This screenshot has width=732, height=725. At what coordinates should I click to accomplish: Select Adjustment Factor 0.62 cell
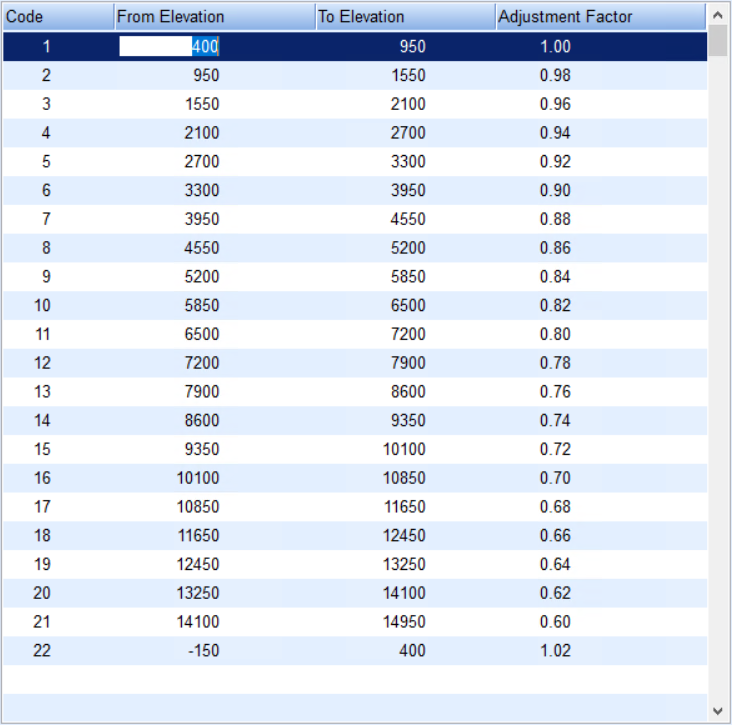tap(555, 593)
